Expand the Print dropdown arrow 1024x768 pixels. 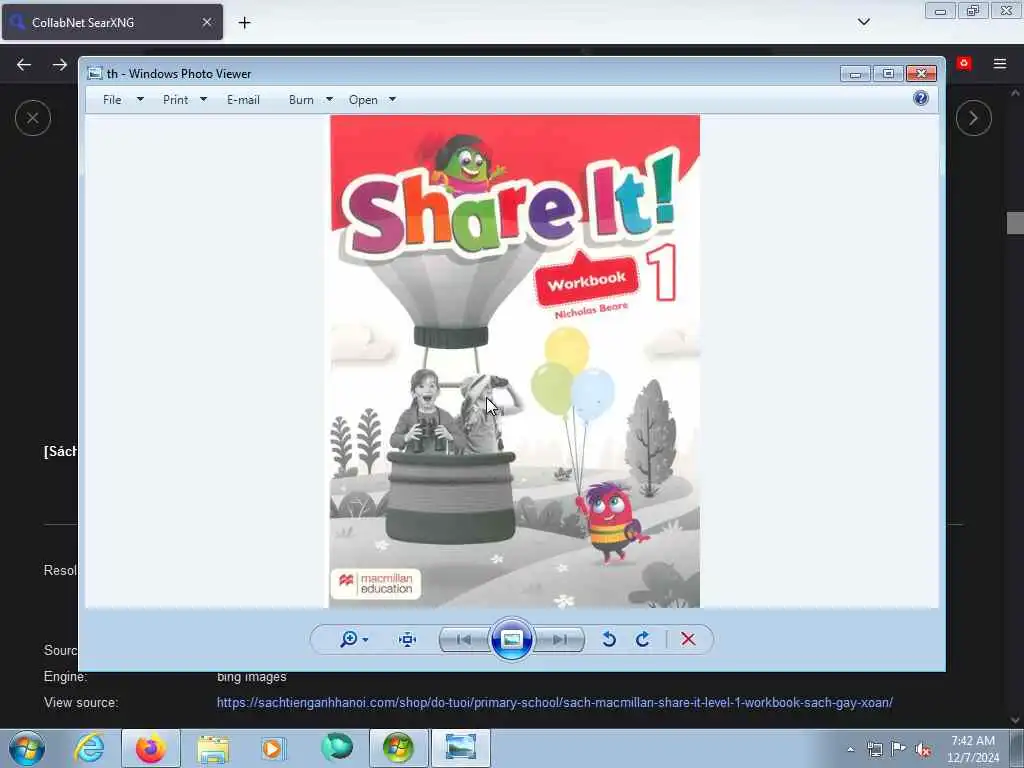point(203,100)
